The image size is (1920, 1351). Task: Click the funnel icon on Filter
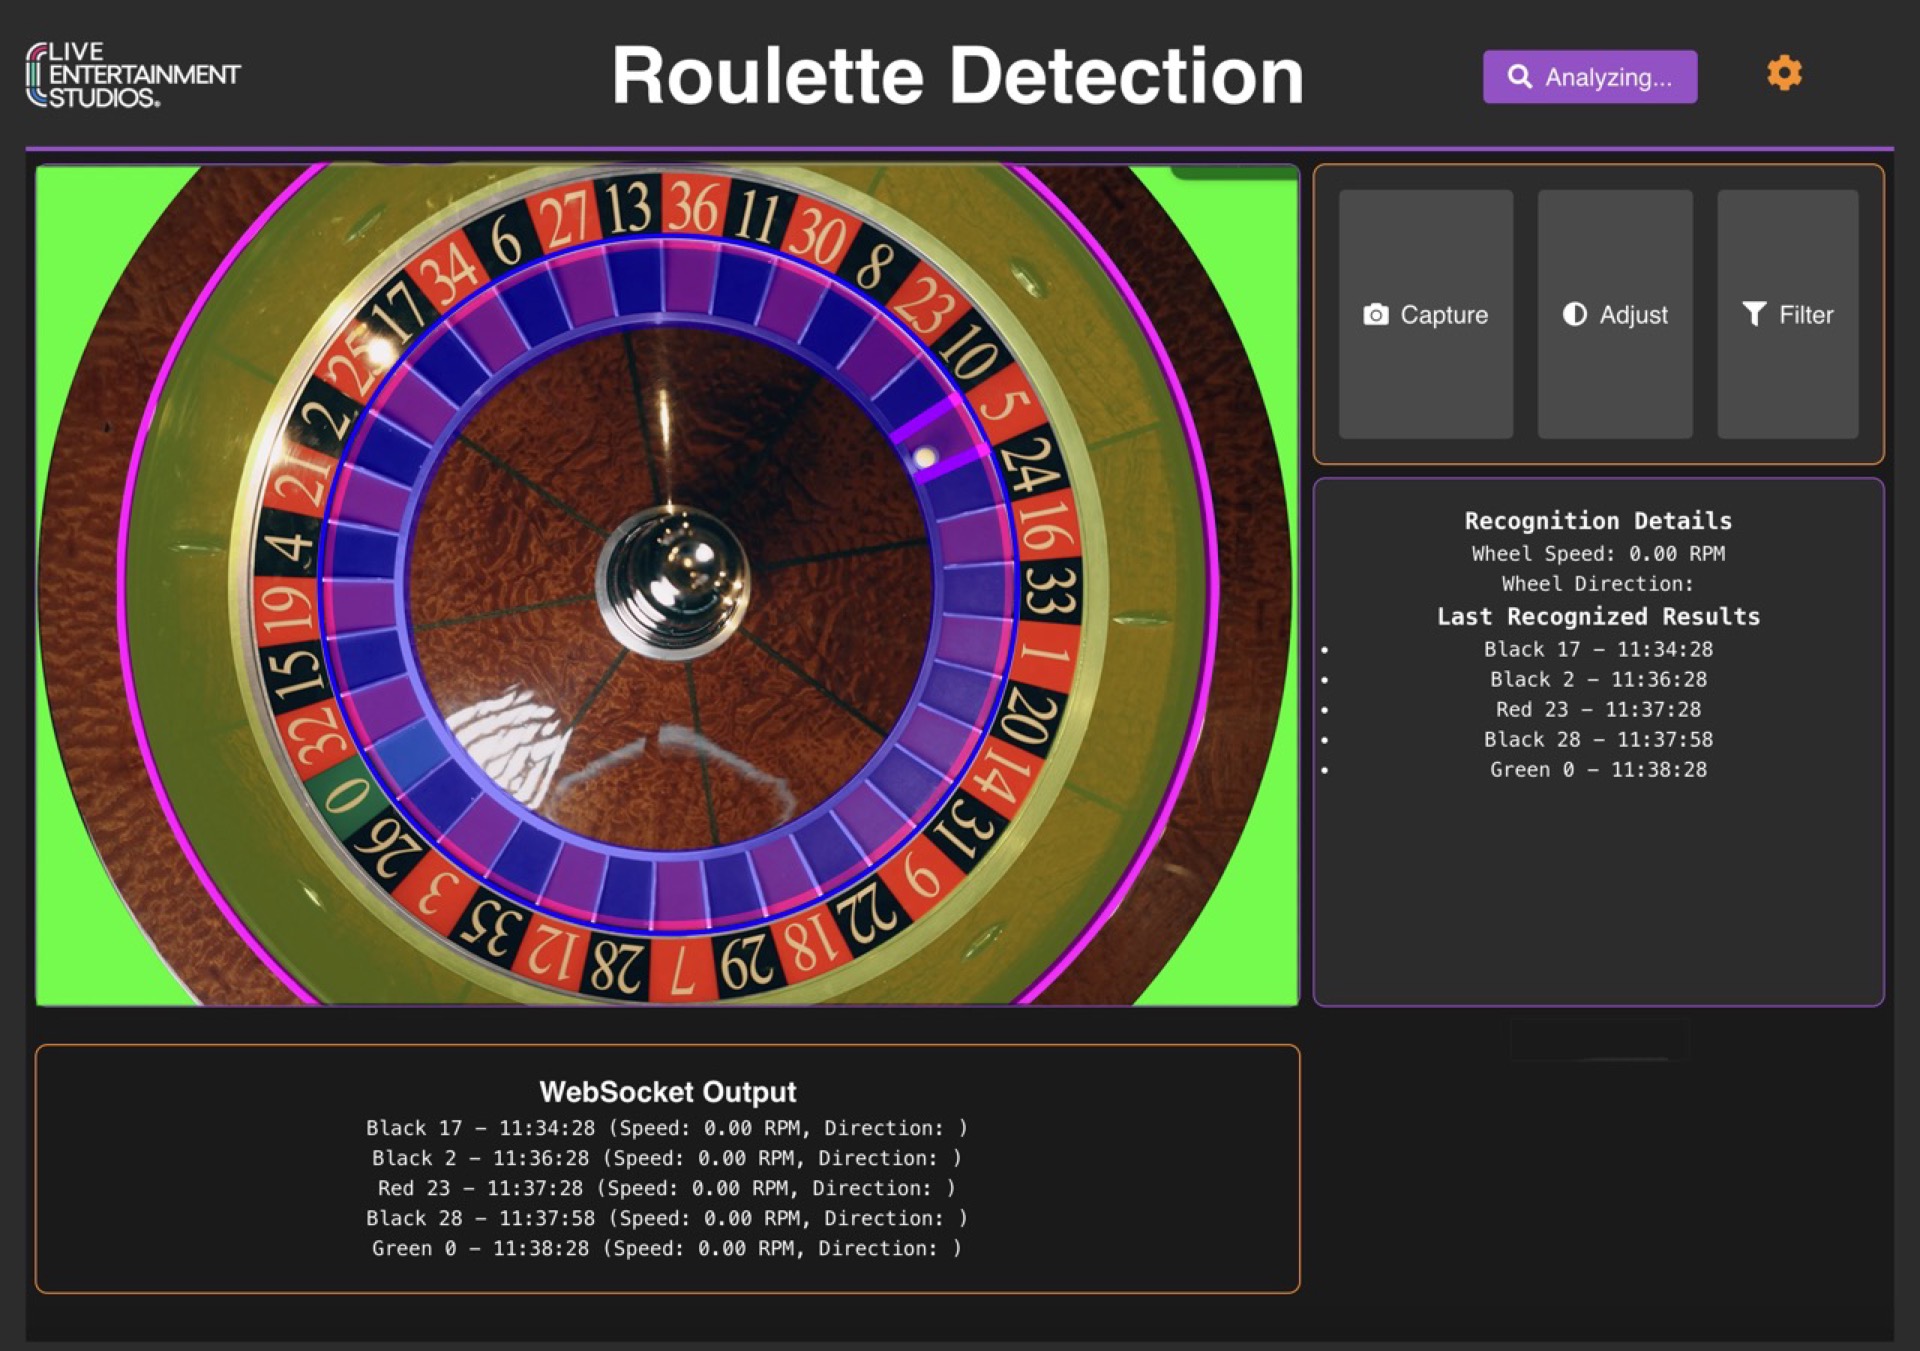click(1754, 314)
